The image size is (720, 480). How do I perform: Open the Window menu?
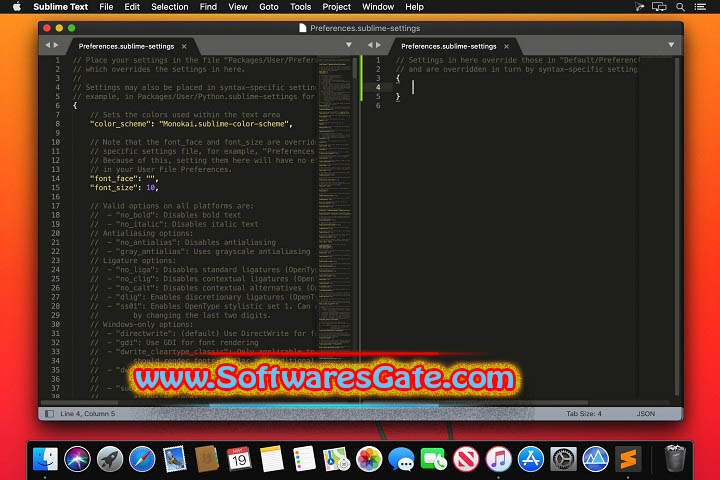[378, 7]
